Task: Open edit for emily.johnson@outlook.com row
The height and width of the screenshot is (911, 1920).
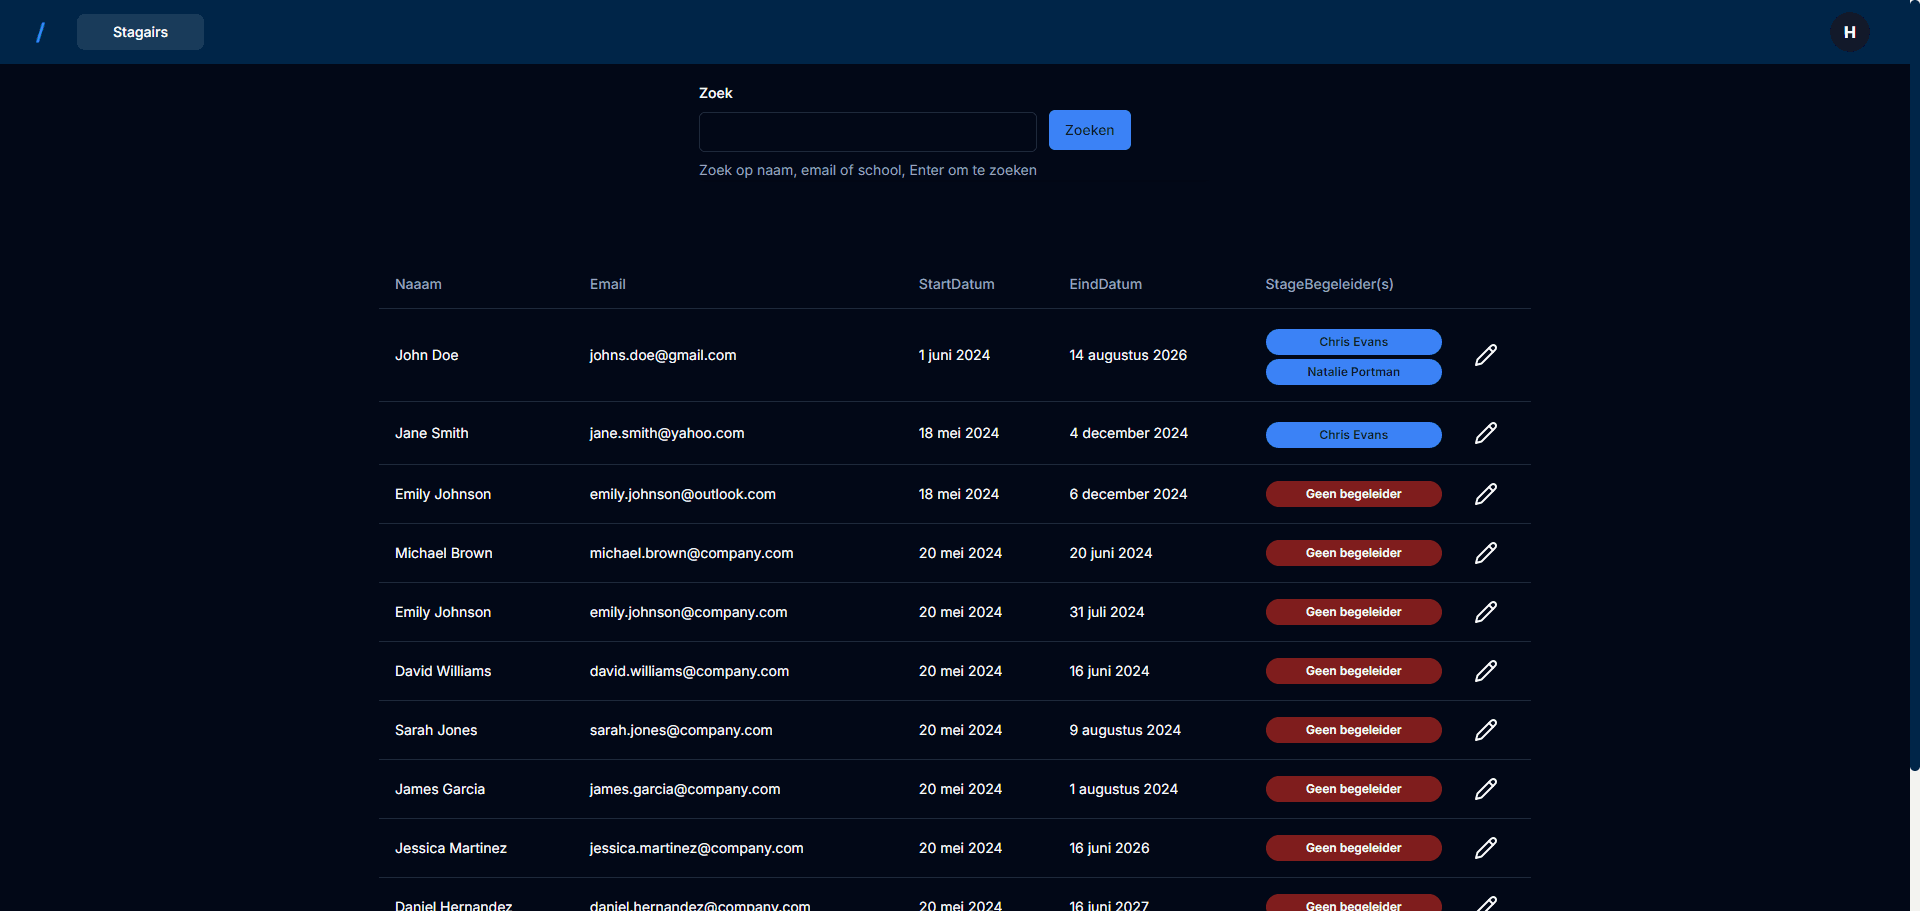Action: pyautogui.click(x=1485, y=494)
